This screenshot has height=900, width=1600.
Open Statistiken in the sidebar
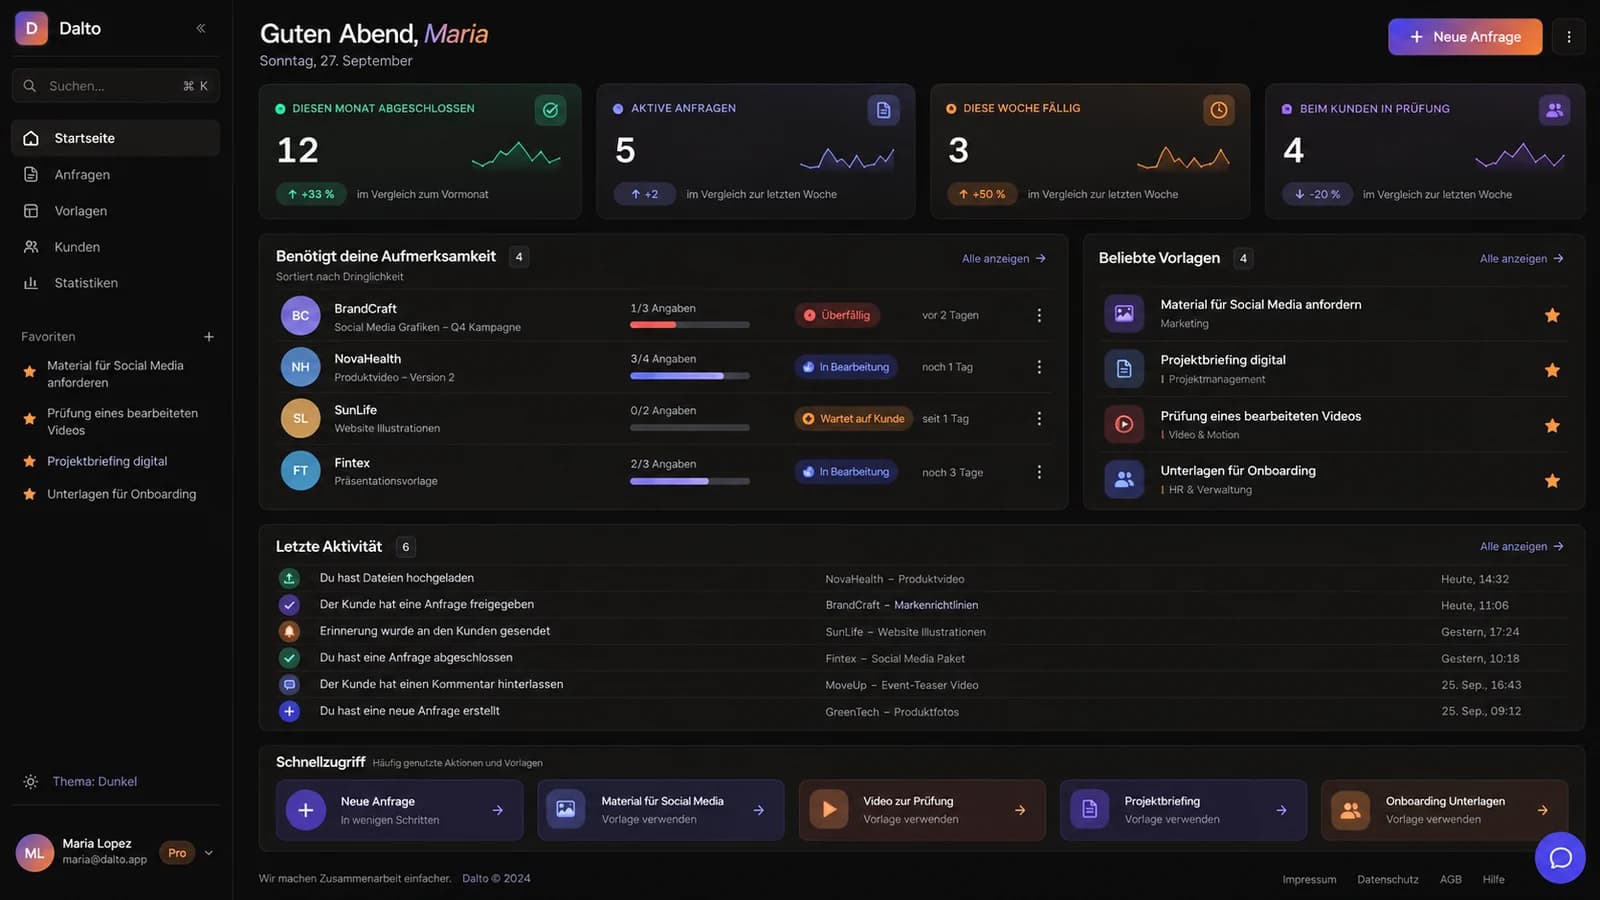(x=115, y=283)
